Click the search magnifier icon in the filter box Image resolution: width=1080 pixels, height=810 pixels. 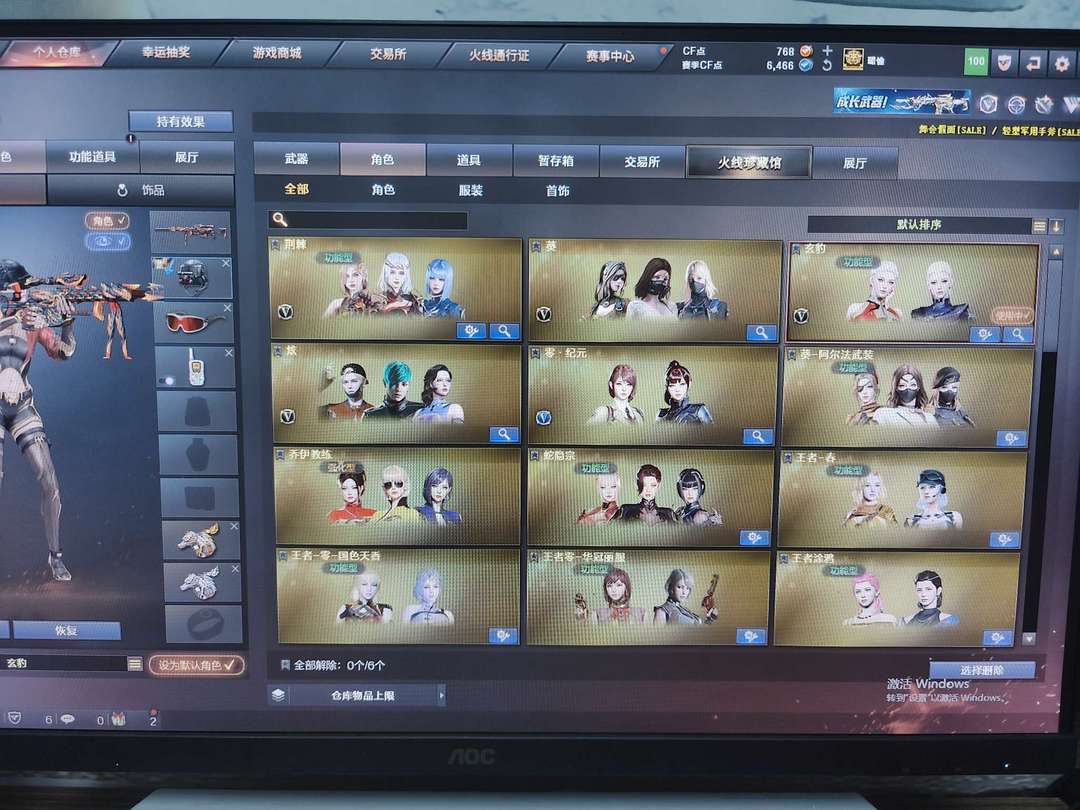coord(280,219)
